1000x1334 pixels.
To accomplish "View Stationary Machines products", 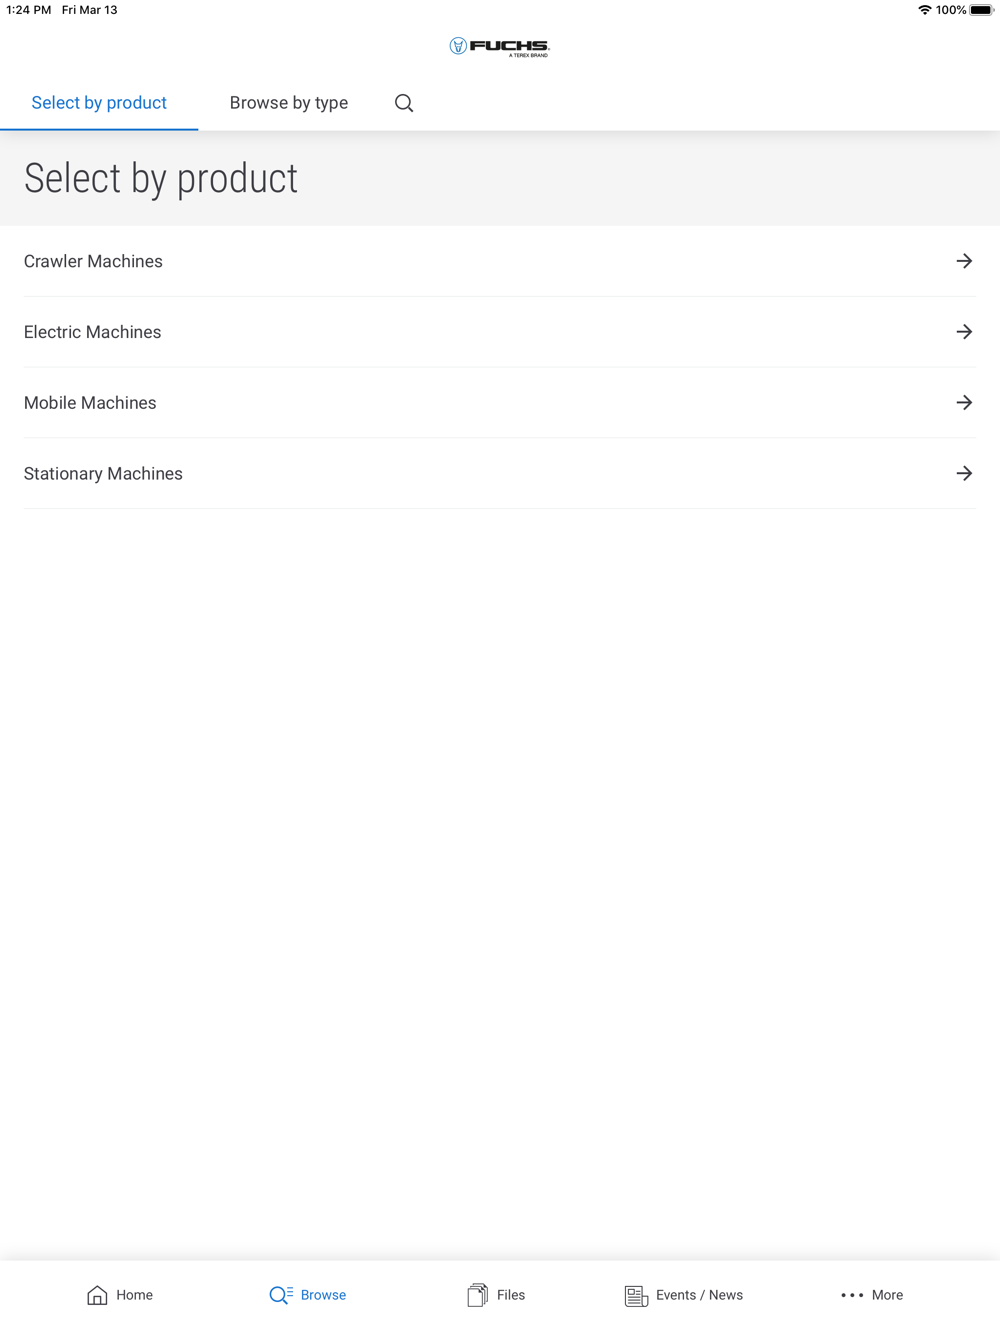I will pyautogui.click(x=103, y=474).
